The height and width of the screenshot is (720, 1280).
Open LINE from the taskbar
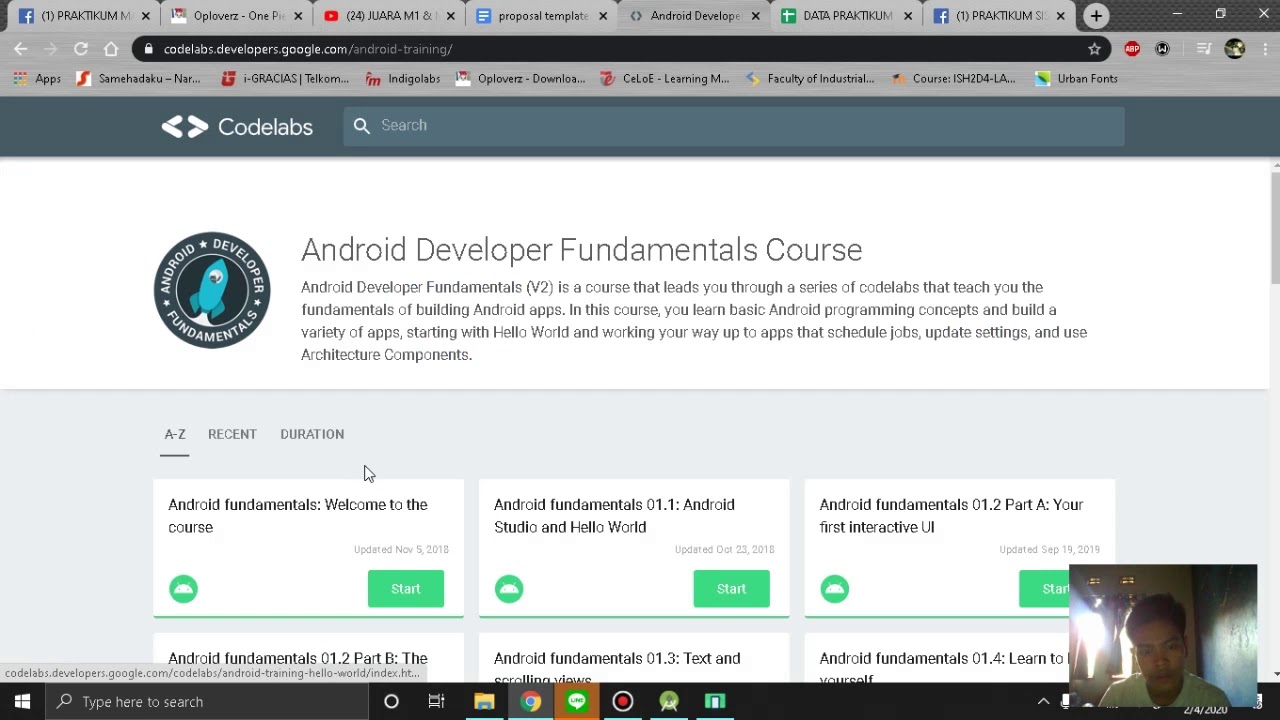coord(577,702)
